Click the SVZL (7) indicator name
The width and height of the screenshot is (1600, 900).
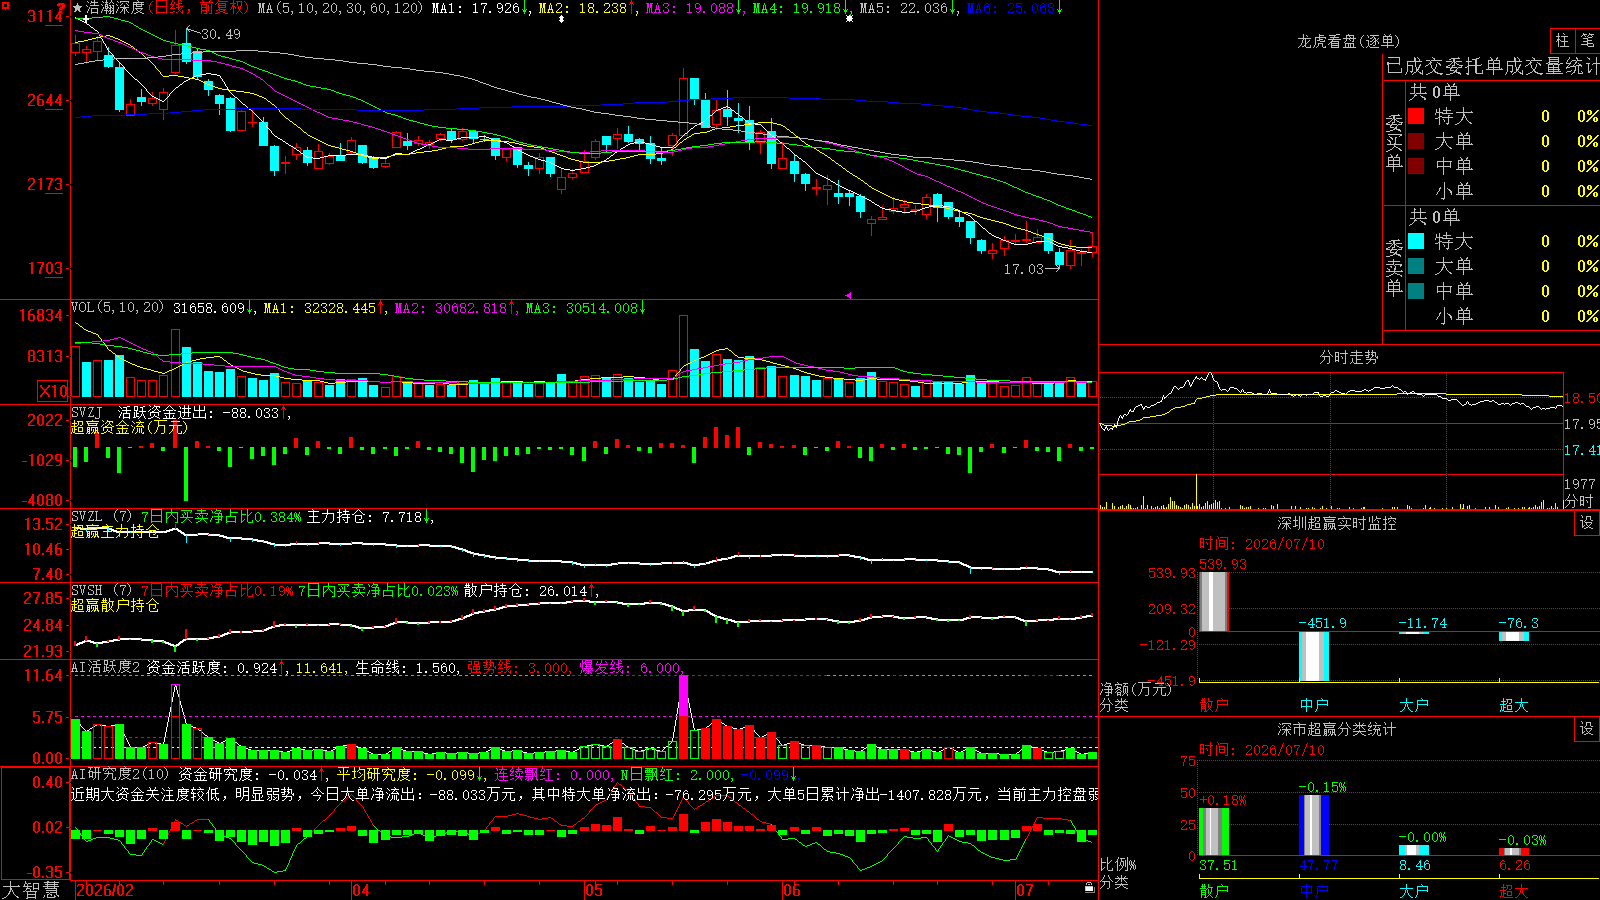(x=101, y=516)
